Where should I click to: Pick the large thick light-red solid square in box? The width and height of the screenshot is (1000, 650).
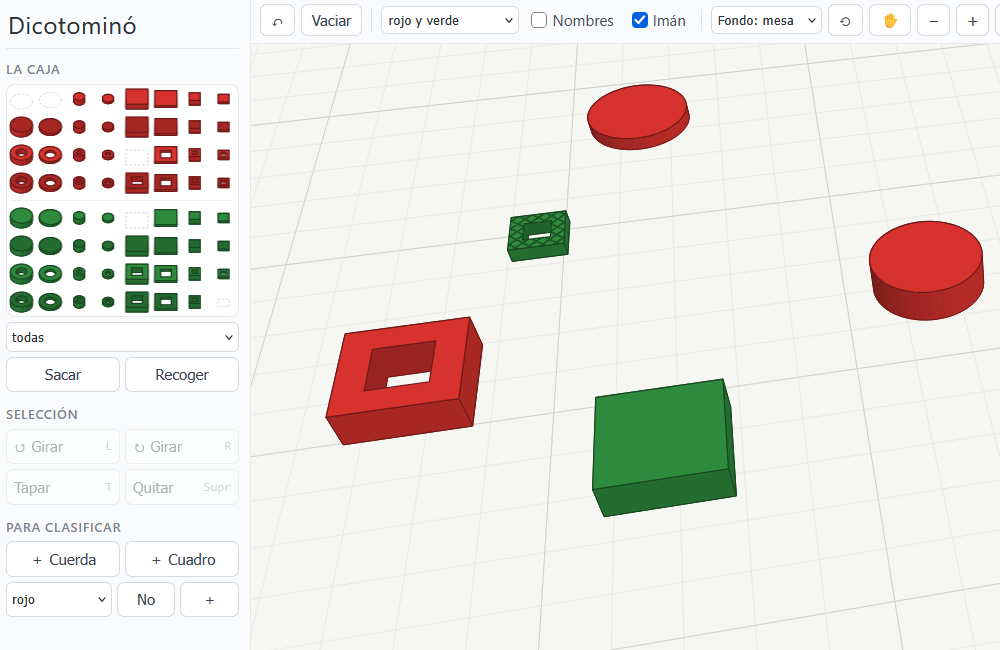pyautogui.click(x=136, y=99)
